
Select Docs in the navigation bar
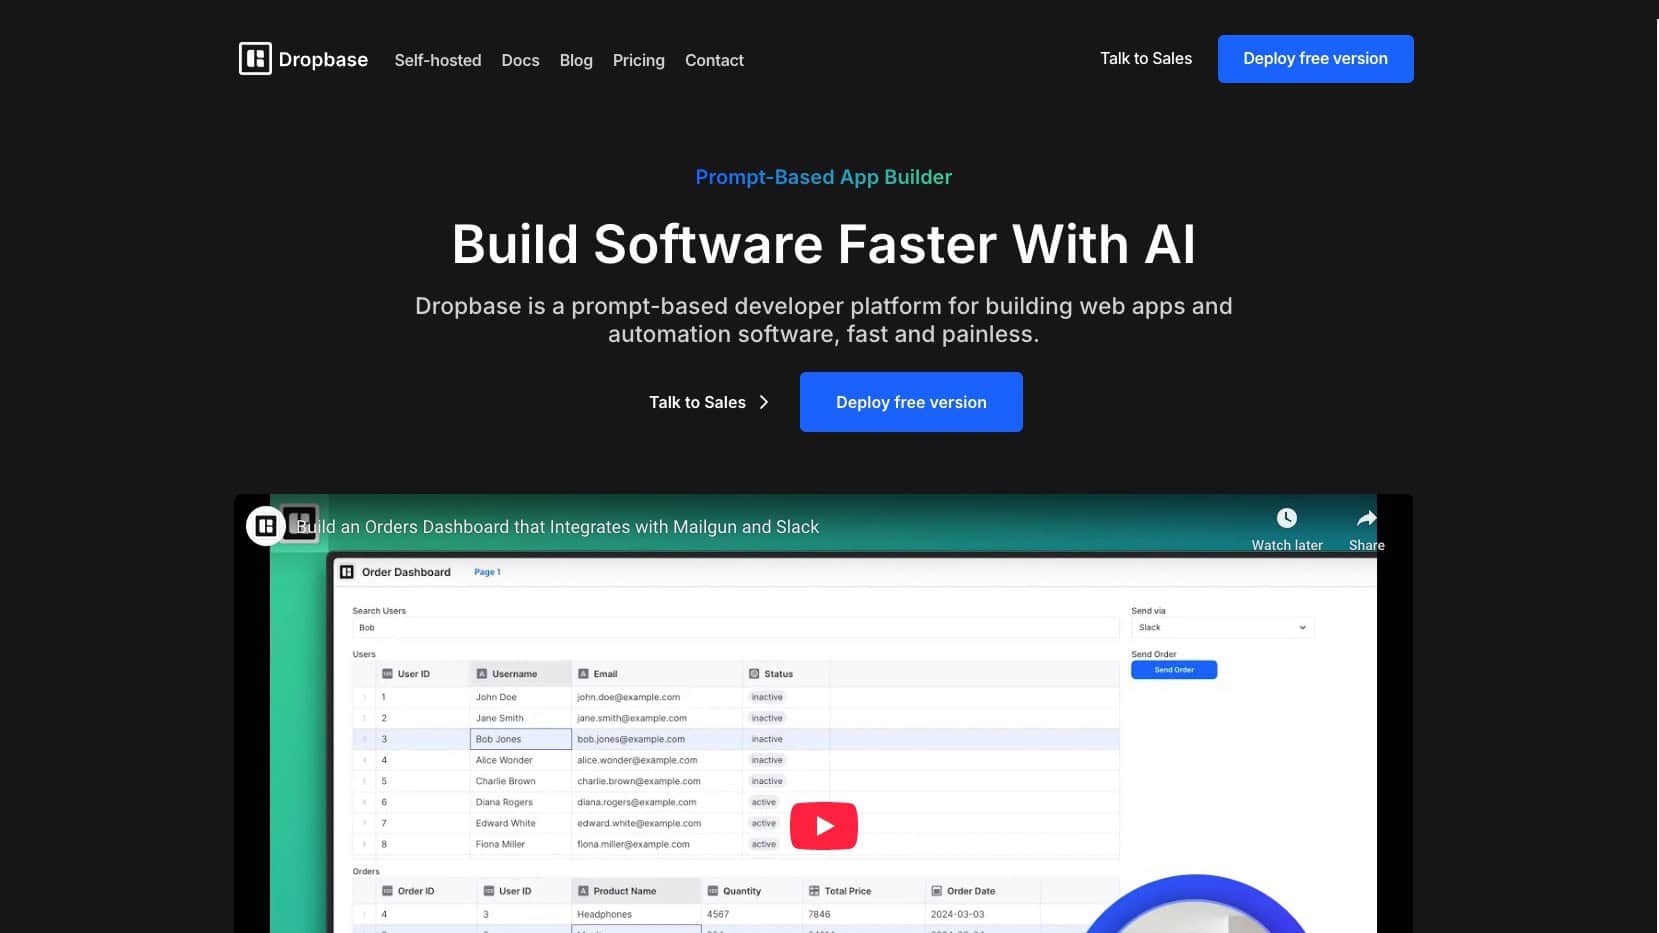tap(520, 60)
